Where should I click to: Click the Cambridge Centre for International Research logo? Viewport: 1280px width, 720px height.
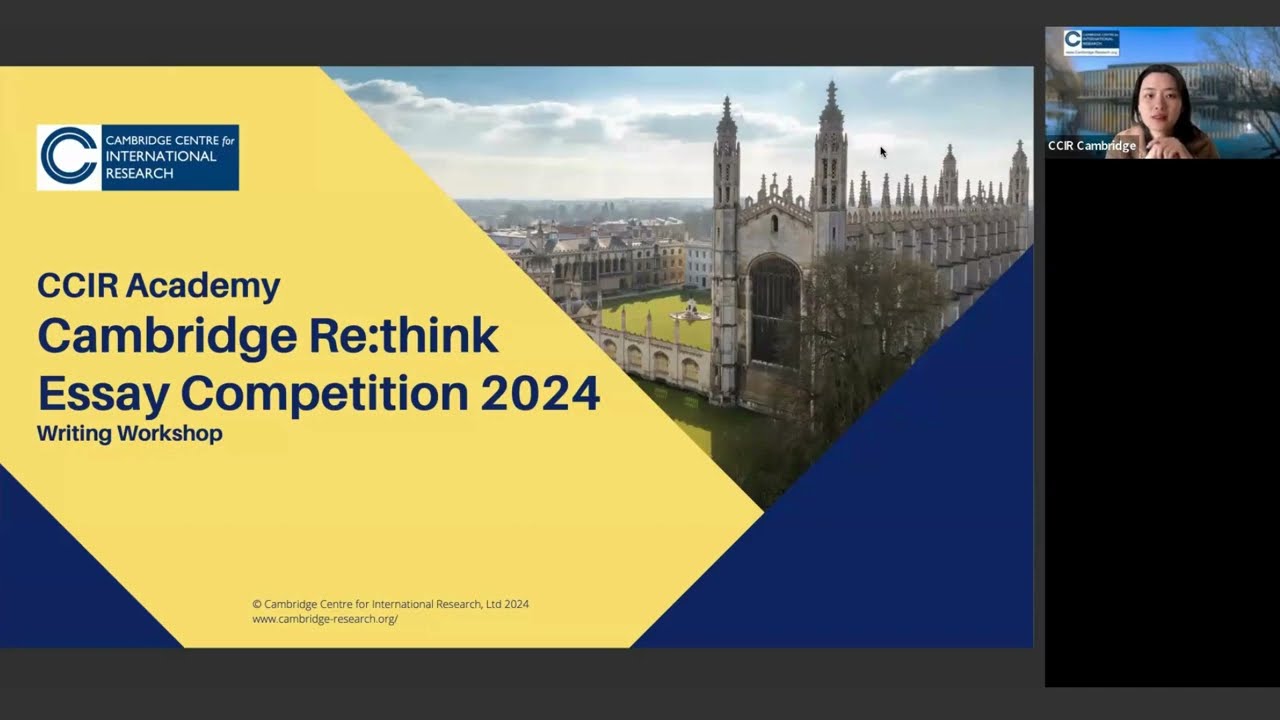coord(138,158)
